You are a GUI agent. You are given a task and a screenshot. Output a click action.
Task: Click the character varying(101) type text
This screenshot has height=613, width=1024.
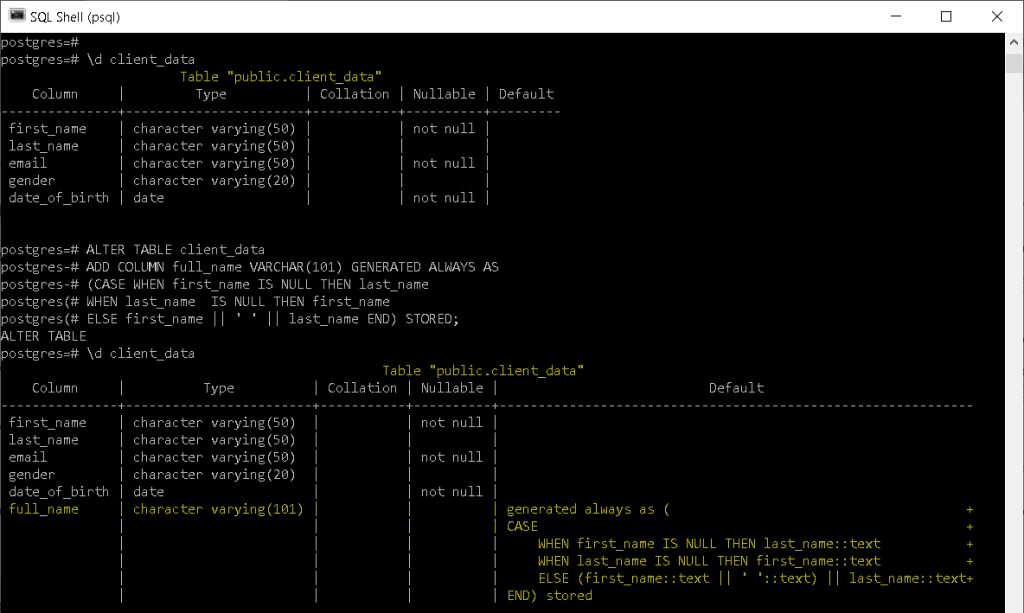219,508
